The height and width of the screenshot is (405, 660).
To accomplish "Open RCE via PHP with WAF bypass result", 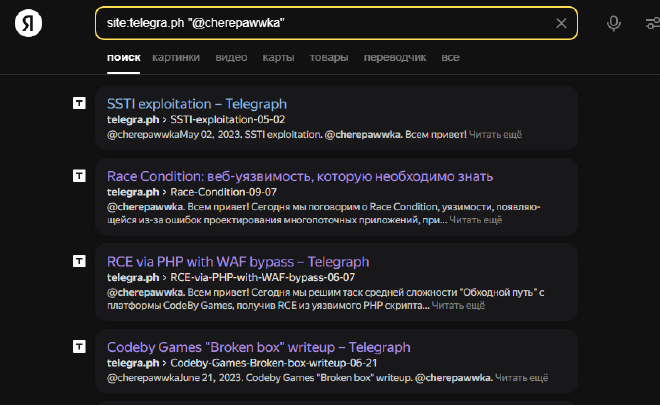I will point(238,262).
